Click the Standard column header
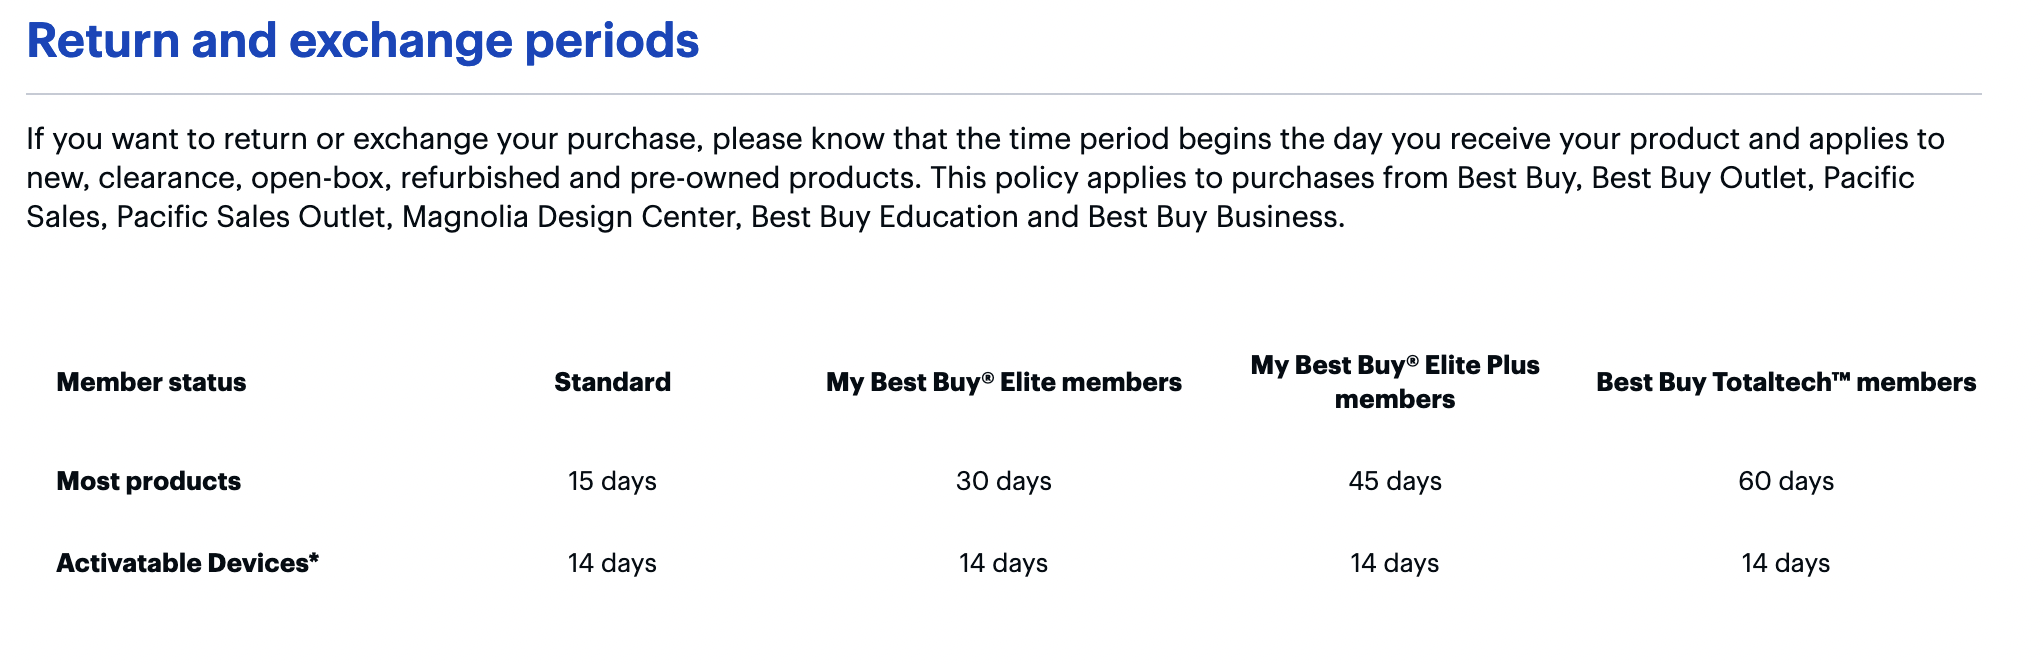Screen dimensions: 2044x664 (612, 382)
